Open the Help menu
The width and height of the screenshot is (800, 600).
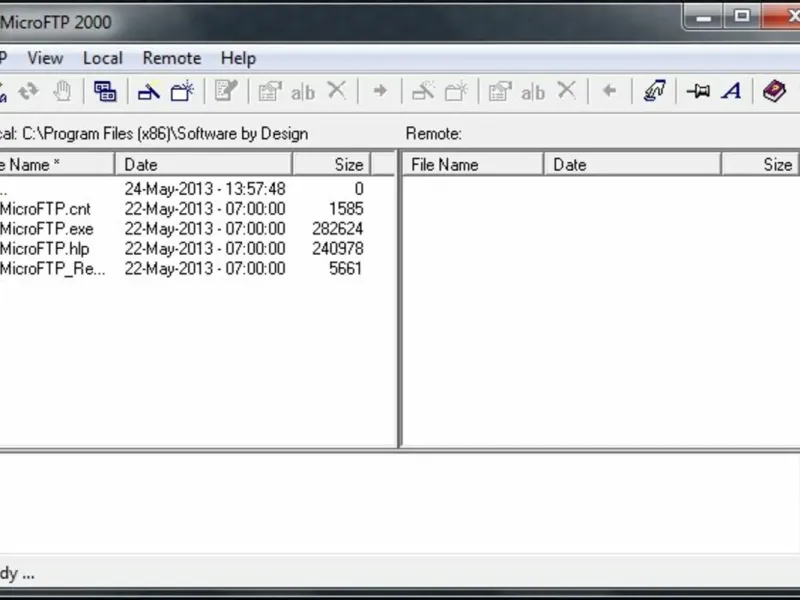point(238,58)
